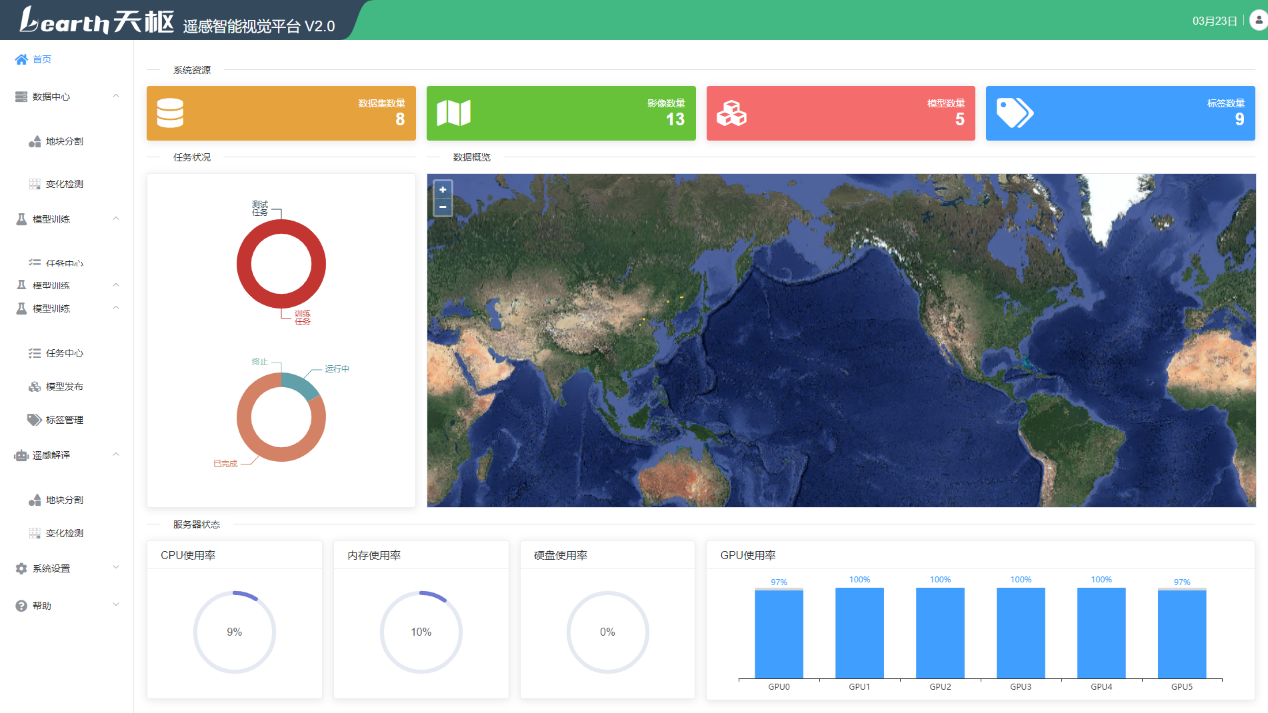Image resolution: width=1268 pixels, height=713 pixels.
Task: Click the 遥感智能视觉平台 V2.0 title
Action: pyautogui.click(x=259, y=26)
